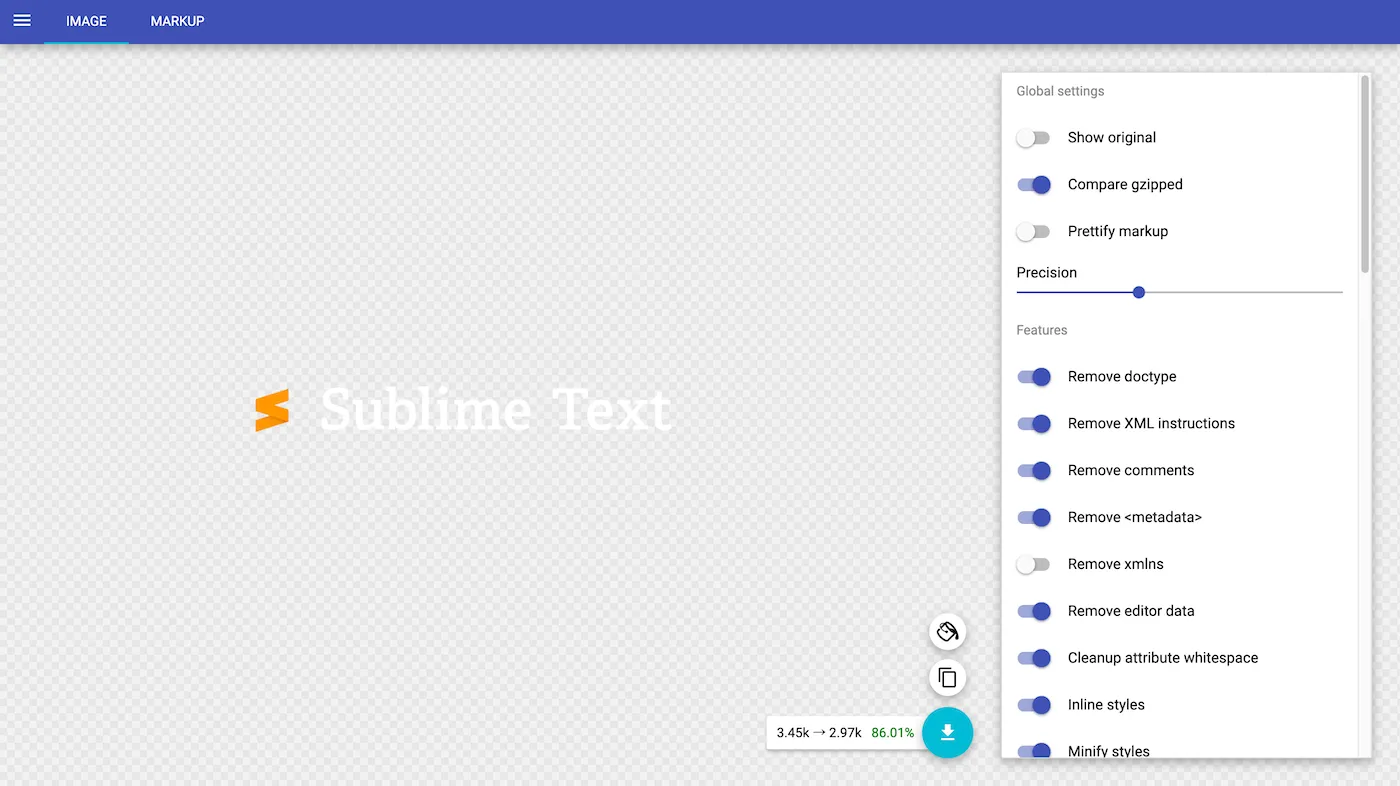
Task: Open the hamburger menu
Action: tap(22, 21)
